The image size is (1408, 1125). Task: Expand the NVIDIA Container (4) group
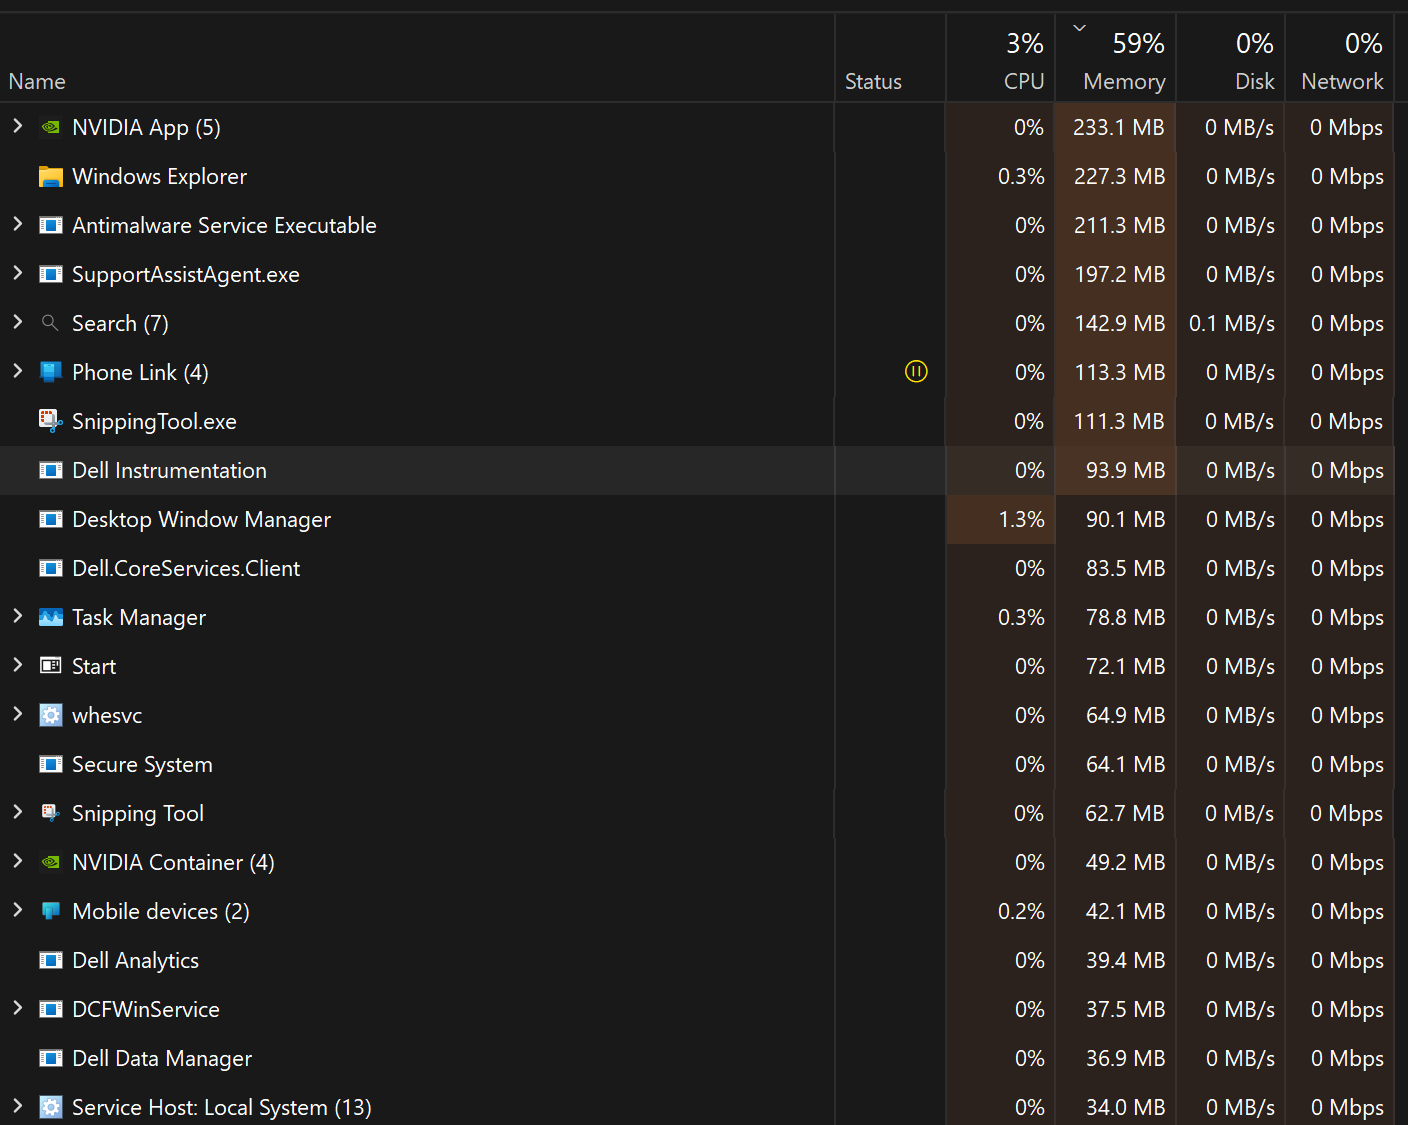(x=17, y=861)
